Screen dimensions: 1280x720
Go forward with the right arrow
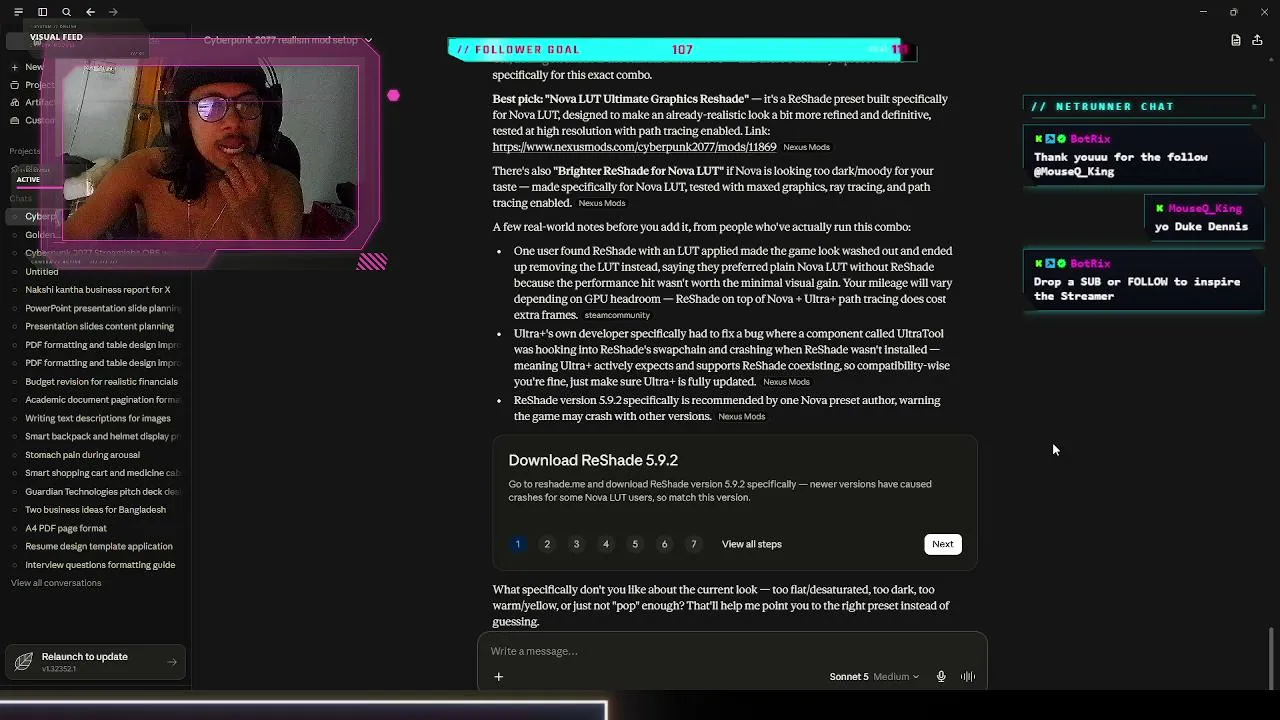[113, 12]
